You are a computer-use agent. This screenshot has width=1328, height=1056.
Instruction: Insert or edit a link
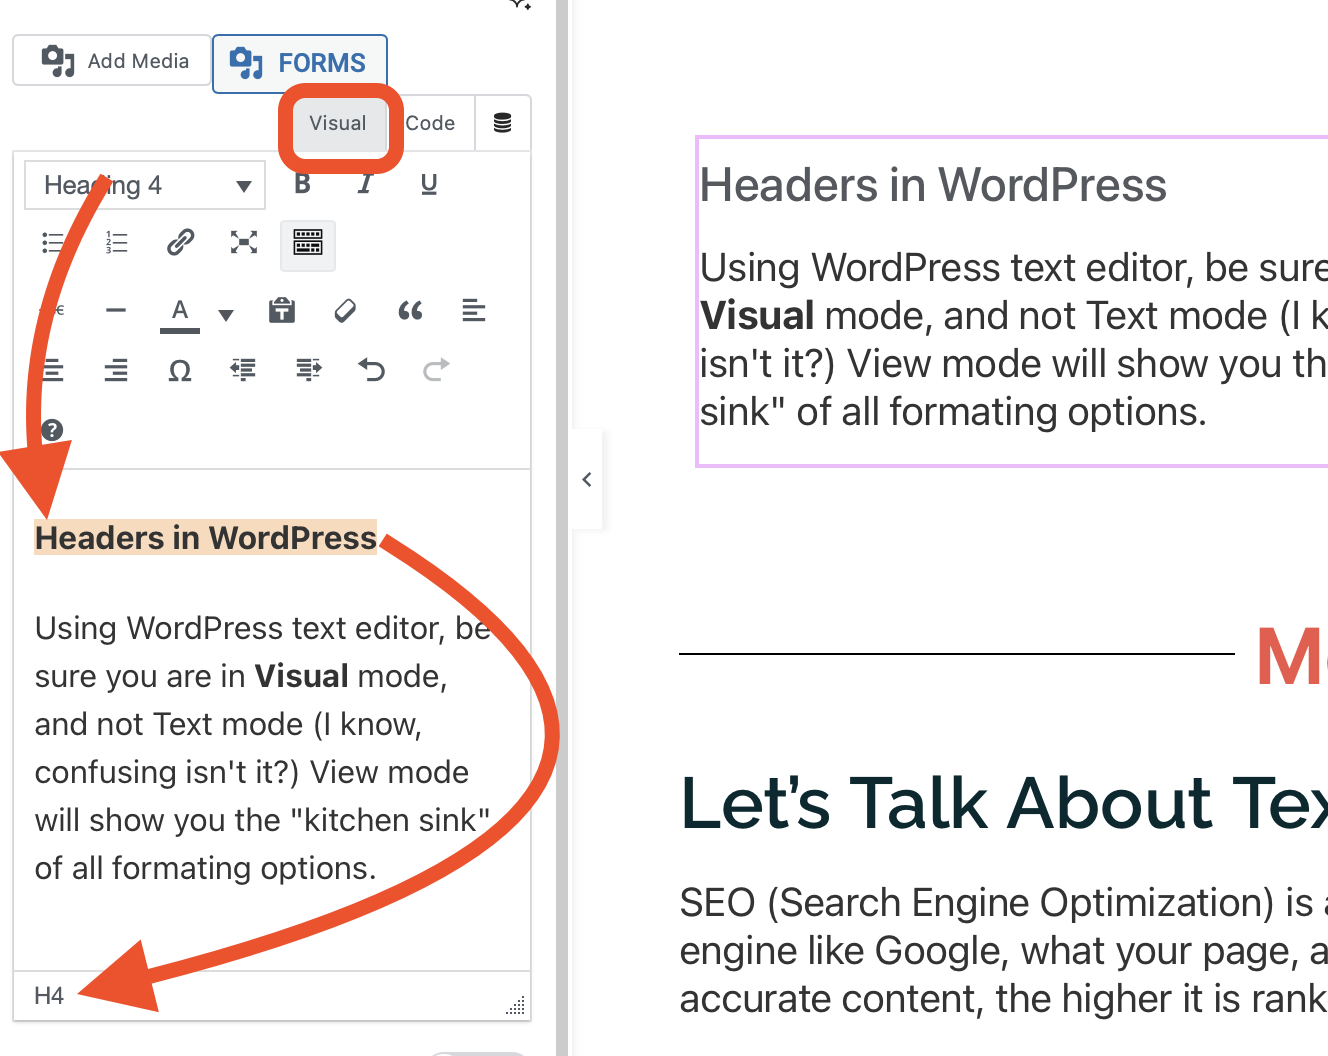(180, 243)
